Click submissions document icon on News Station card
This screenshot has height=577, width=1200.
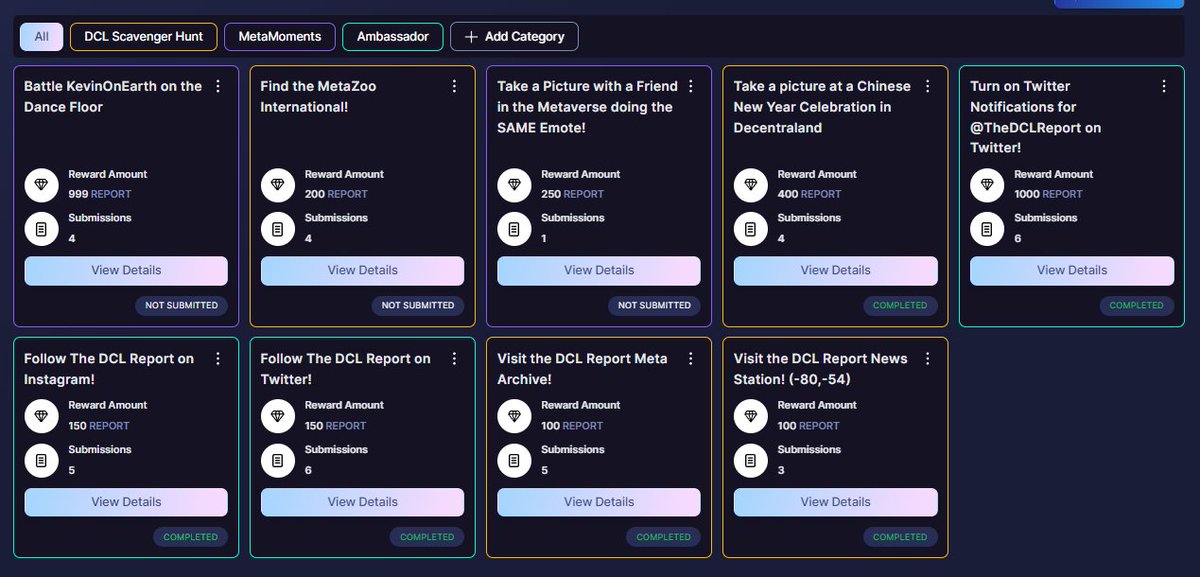click(750, 460)
